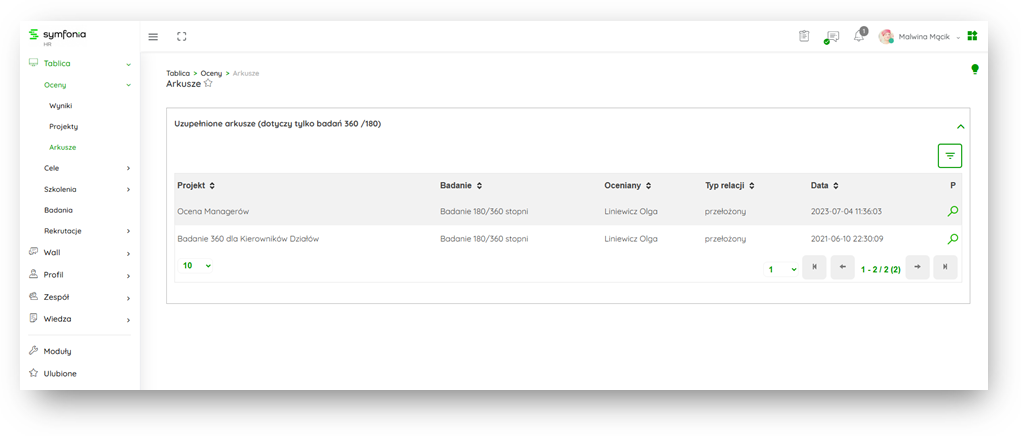1021x436 pixels.
Task: Click the Moduły wrench icon
Action: [x=34, y=351]
